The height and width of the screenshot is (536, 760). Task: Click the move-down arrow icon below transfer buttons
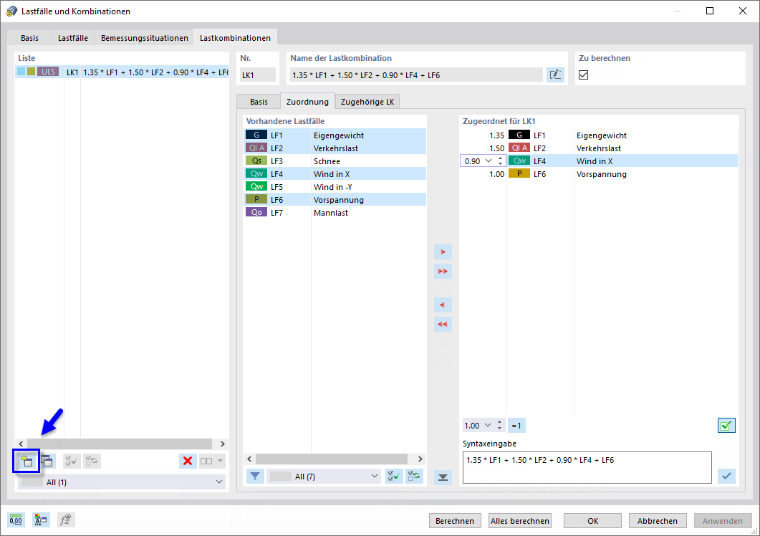[x=443, y=477]
